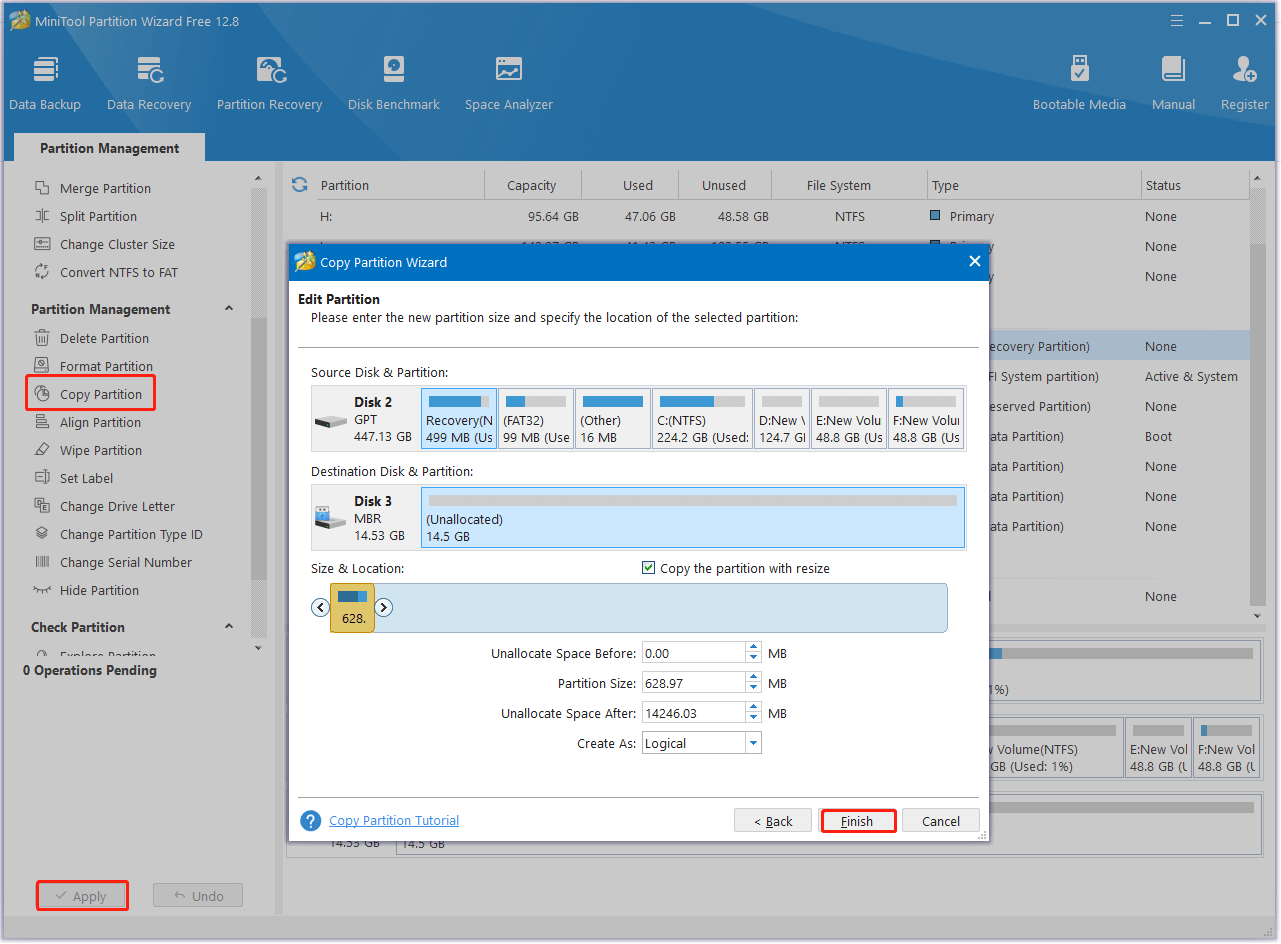Screen dimensions: 1281x944
Task: Open the application hamburger menu
Action: [x=1179, y=20]
